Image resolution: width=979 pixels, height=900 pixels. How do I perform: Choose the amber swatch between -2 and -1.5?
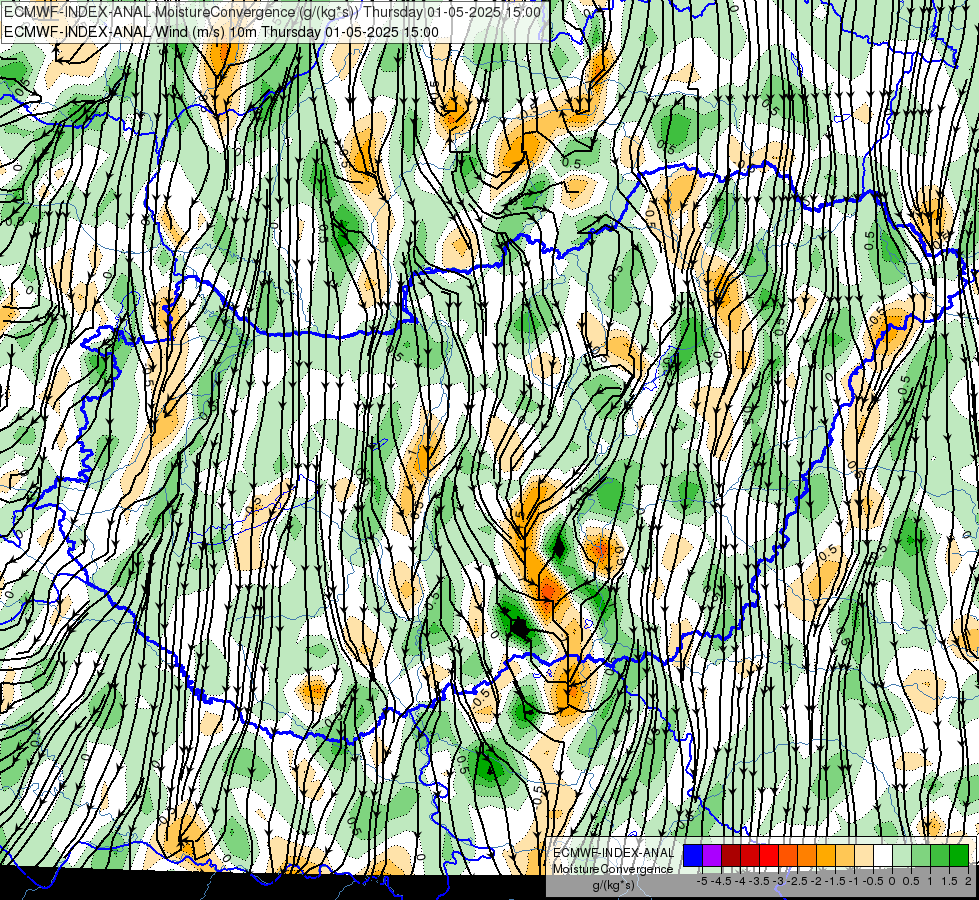click(x=826, y=855)
